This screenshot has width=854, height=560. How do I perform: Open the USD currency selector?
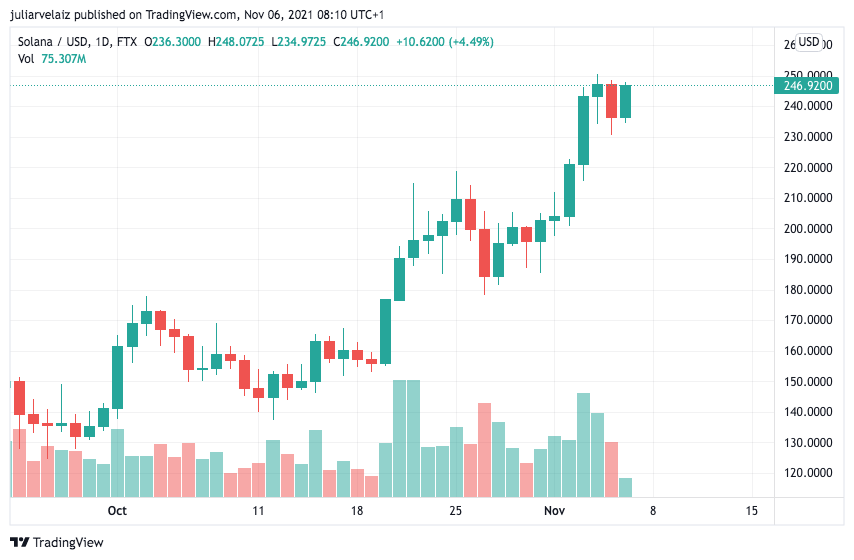808,42
